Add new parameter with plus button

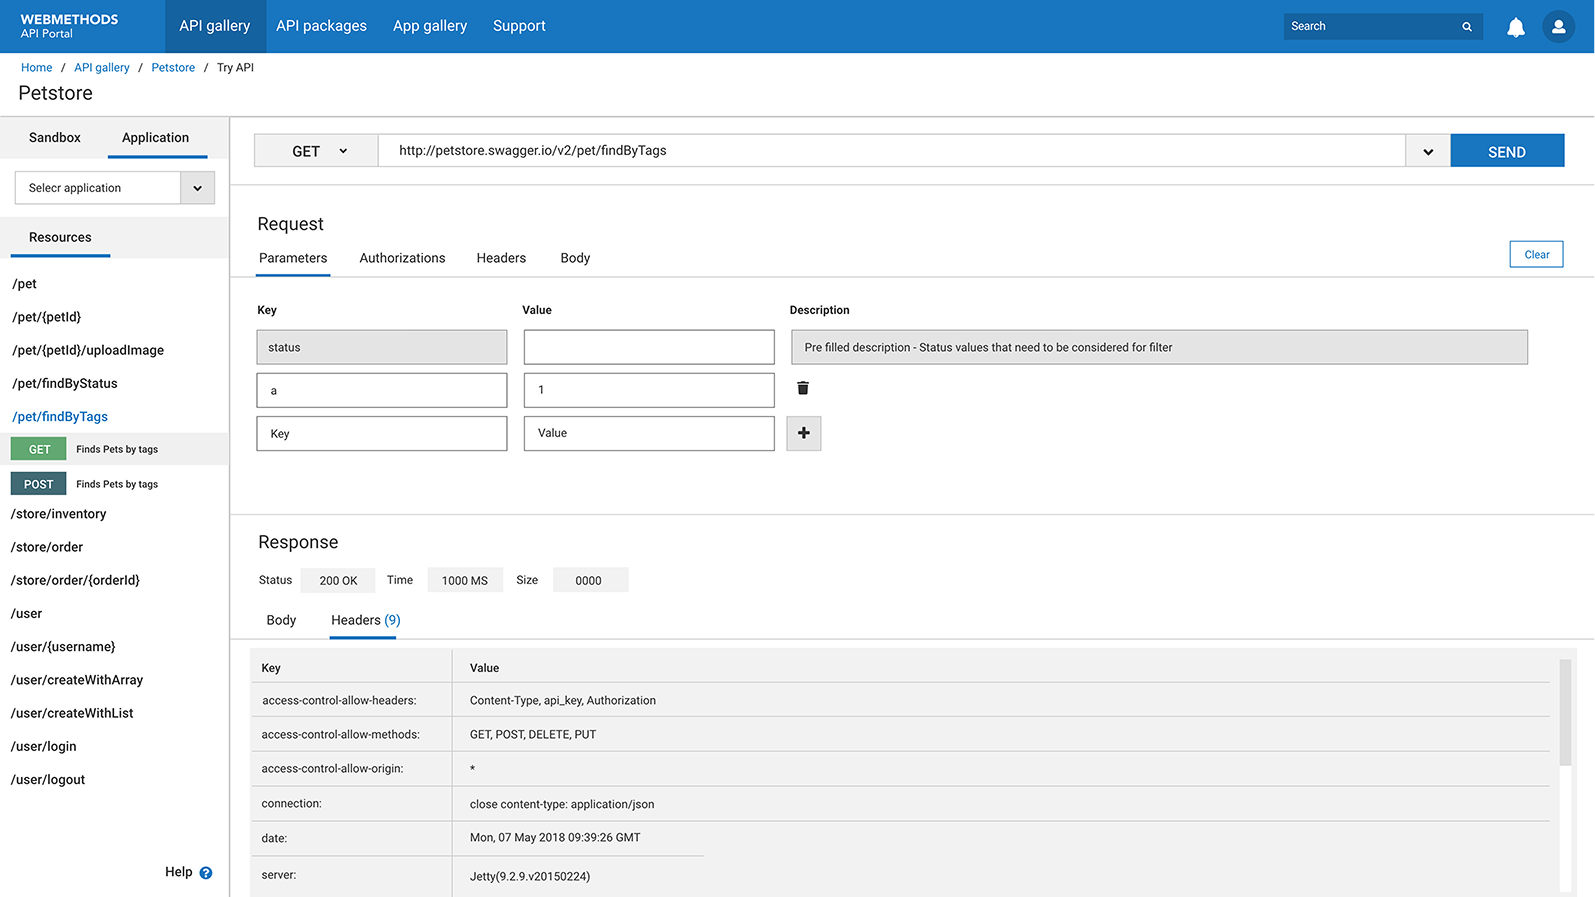[804, 433]
